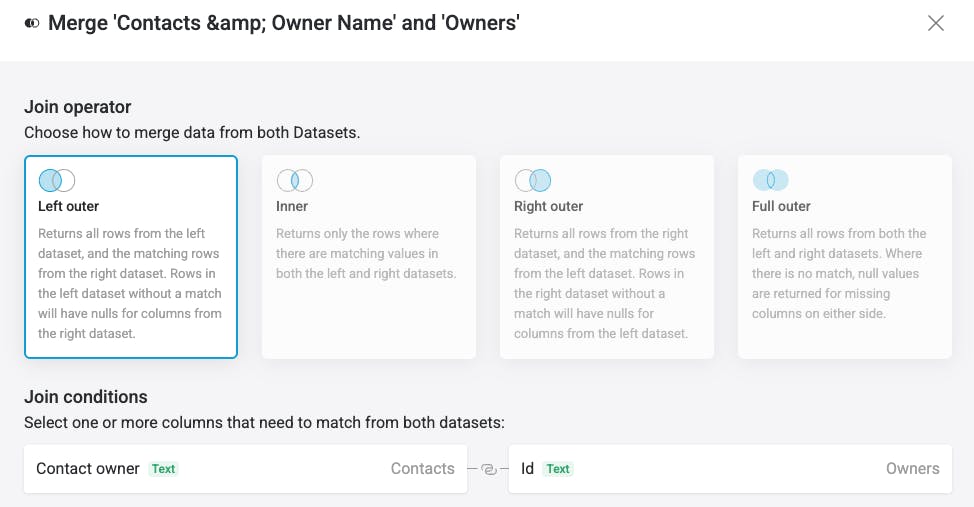974x507 pixels.
Task: Open the Contact owner column dropdown
Action: point(246,469)
